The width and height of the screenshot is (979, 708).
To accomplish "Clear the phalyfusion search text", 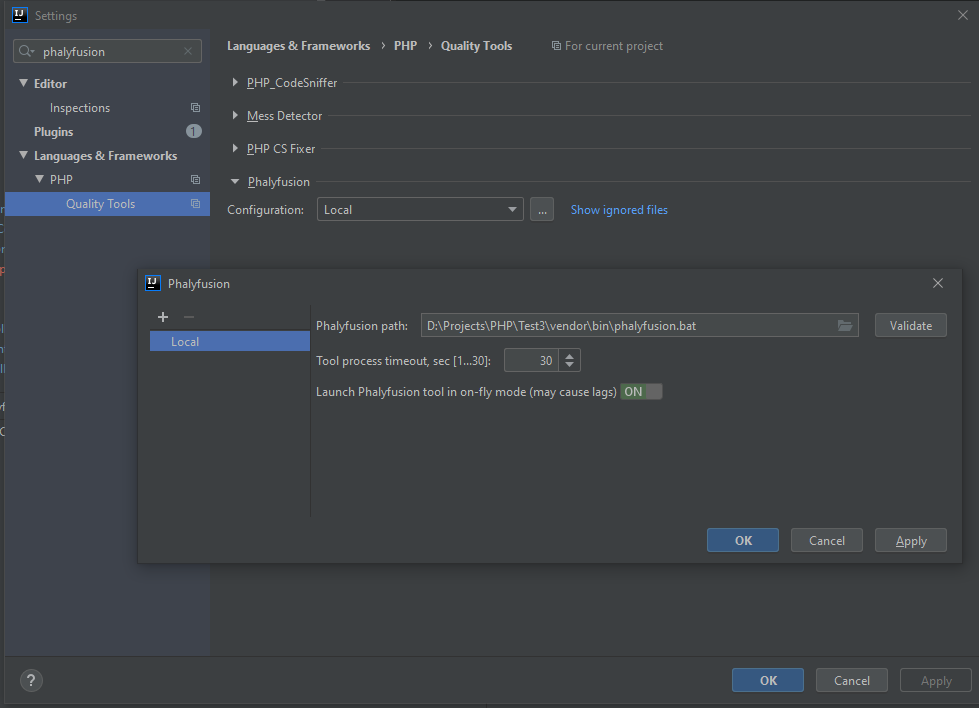I will click(188, 51).
